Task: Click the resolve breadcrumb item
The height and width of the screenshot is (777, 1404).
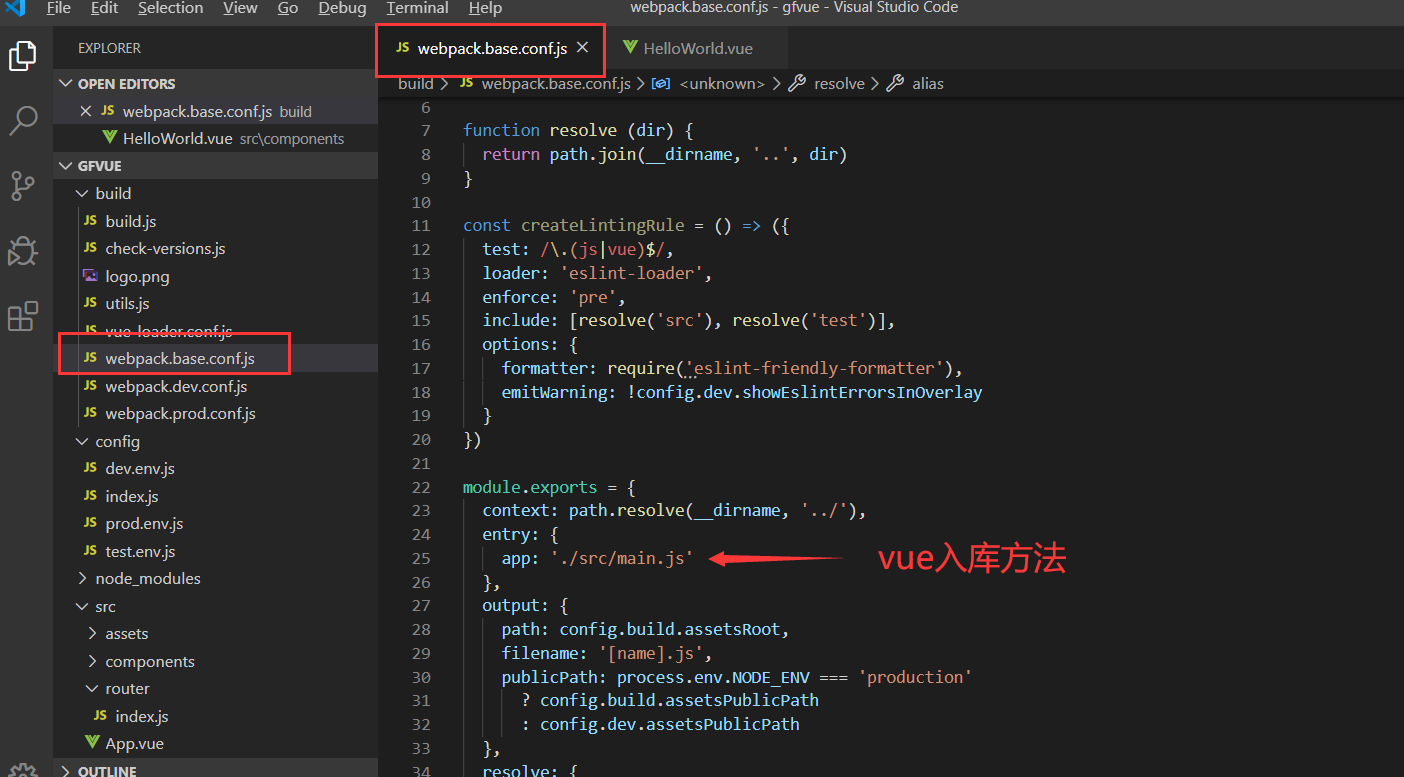Action: point(839,84)
